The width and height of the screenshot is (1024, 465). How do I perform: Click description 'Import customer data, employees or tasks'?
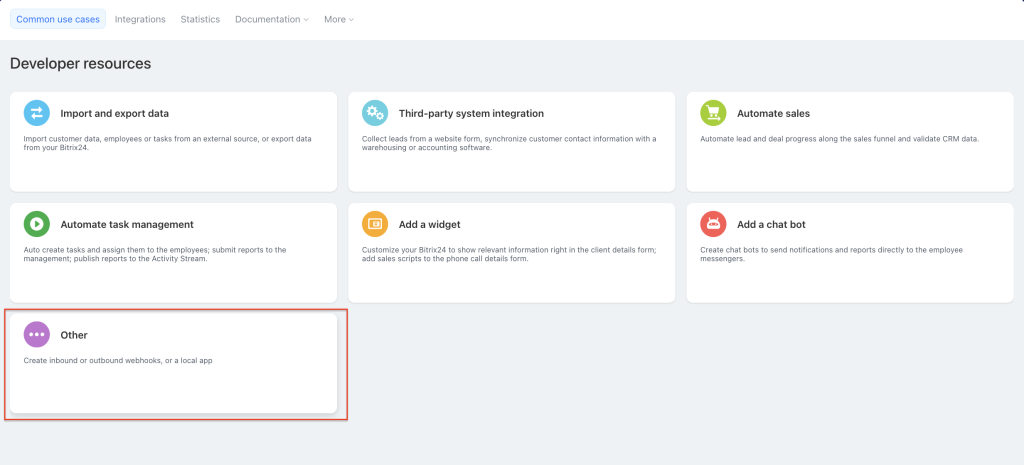tap(168, 143)
